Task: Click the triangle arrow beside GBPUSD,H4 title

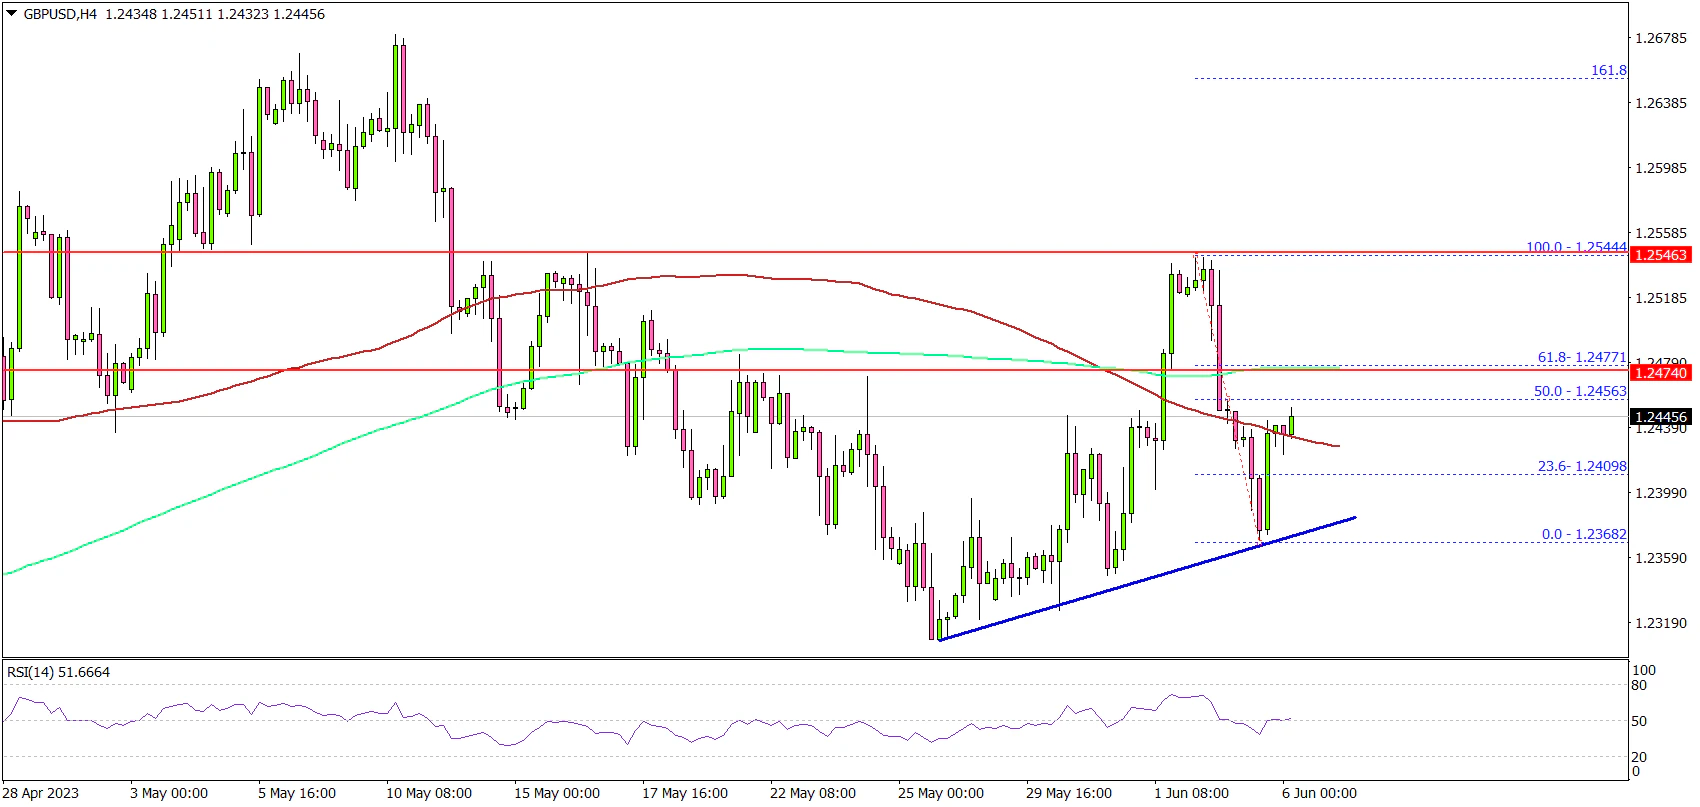Action: [11, 14]
